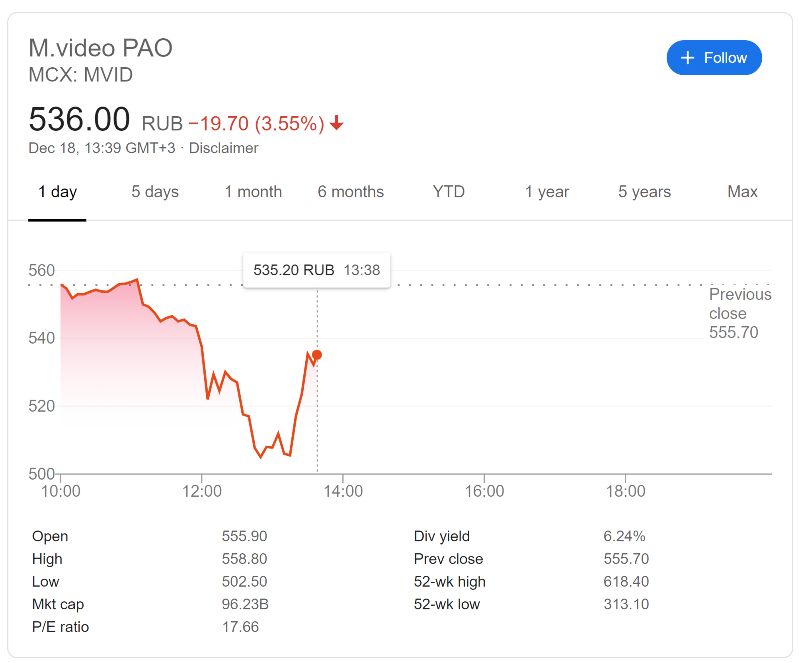The height and width of the screenshot is (663, 800).
Task: Open the Disclaimer link
Action: click(224, 148)
